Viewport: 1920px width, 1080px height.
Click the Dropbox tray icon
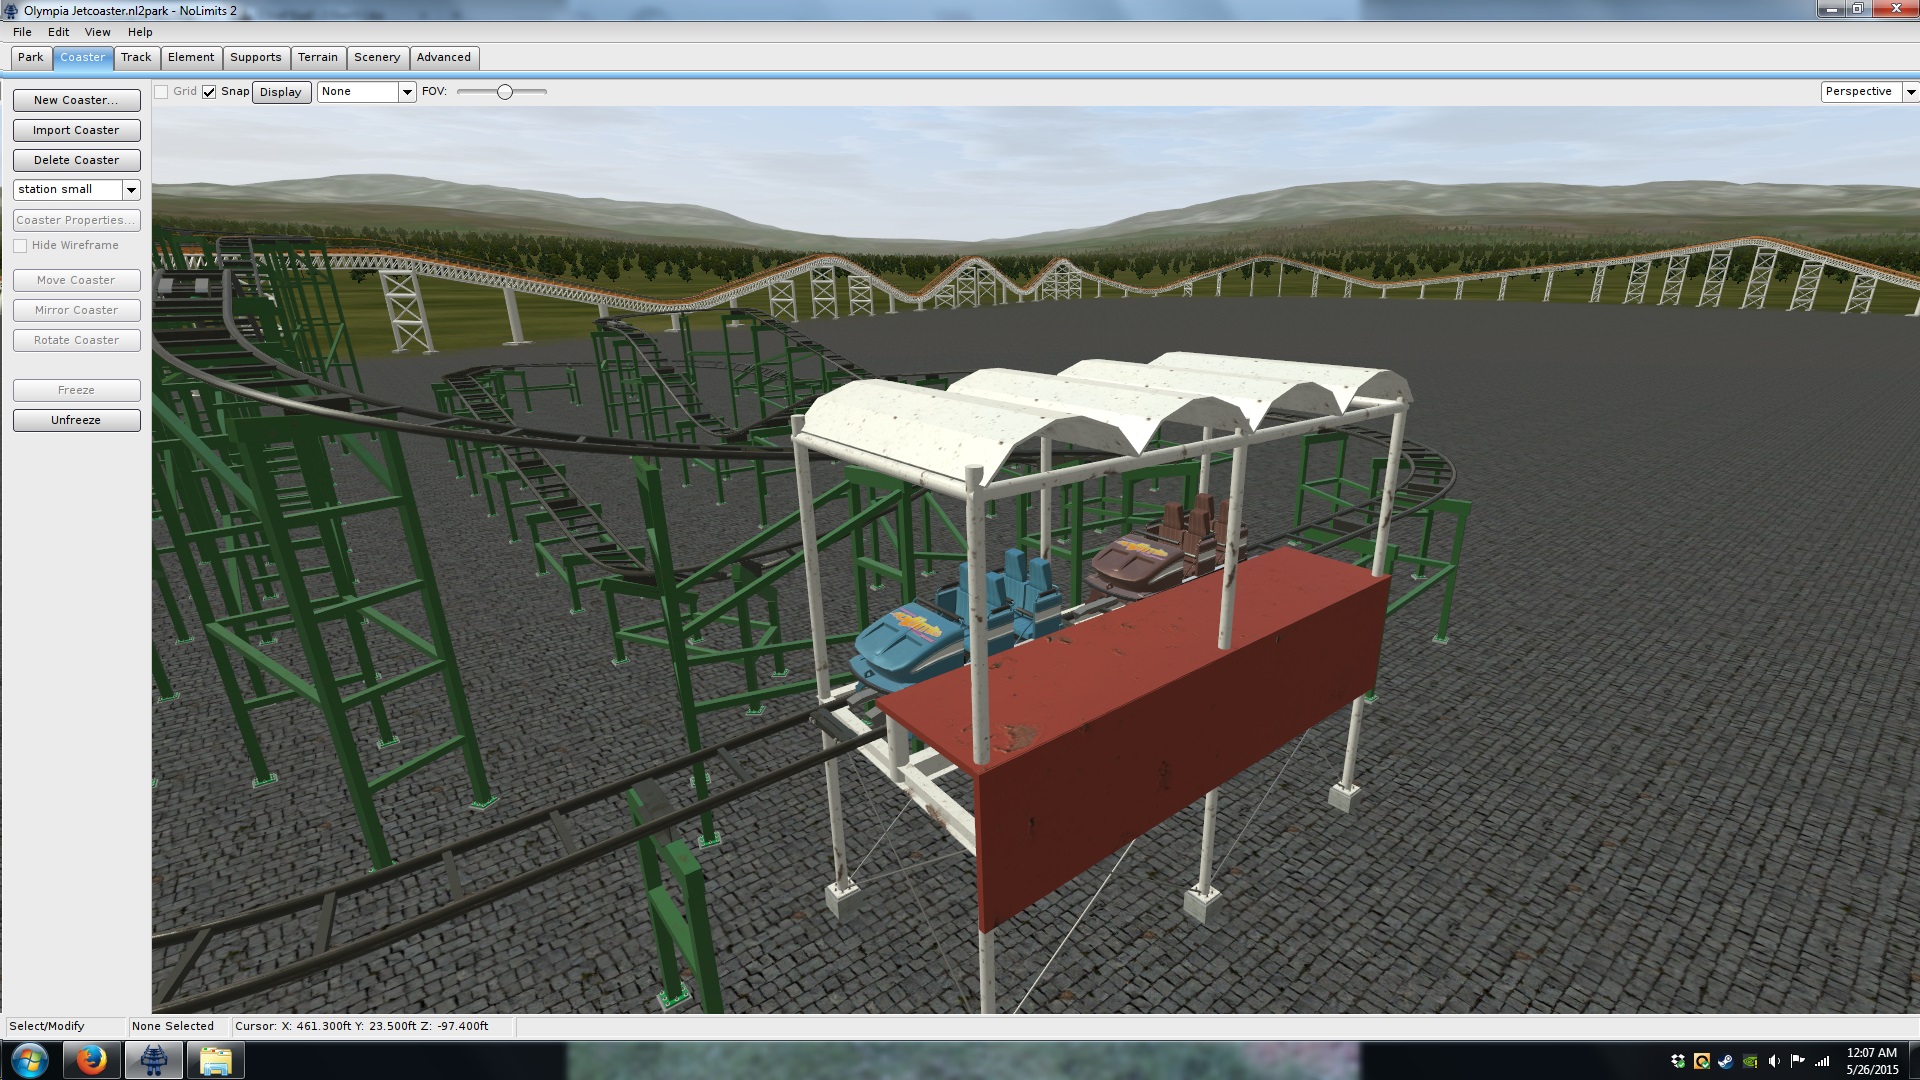pyautogui.click(x=1678, y=1061)
